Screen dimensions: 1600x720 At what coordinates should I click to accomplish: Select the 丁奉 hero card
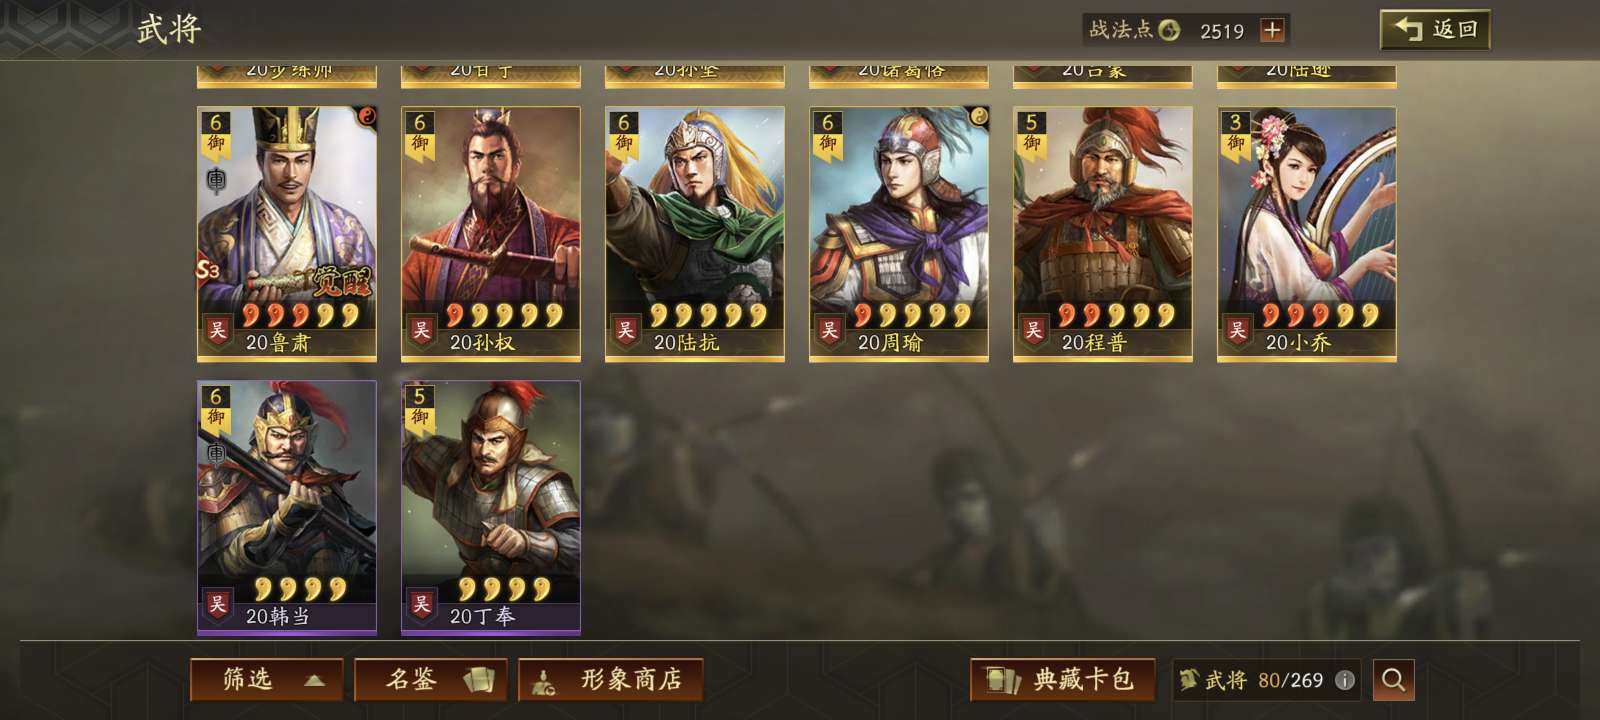point(491,507)
